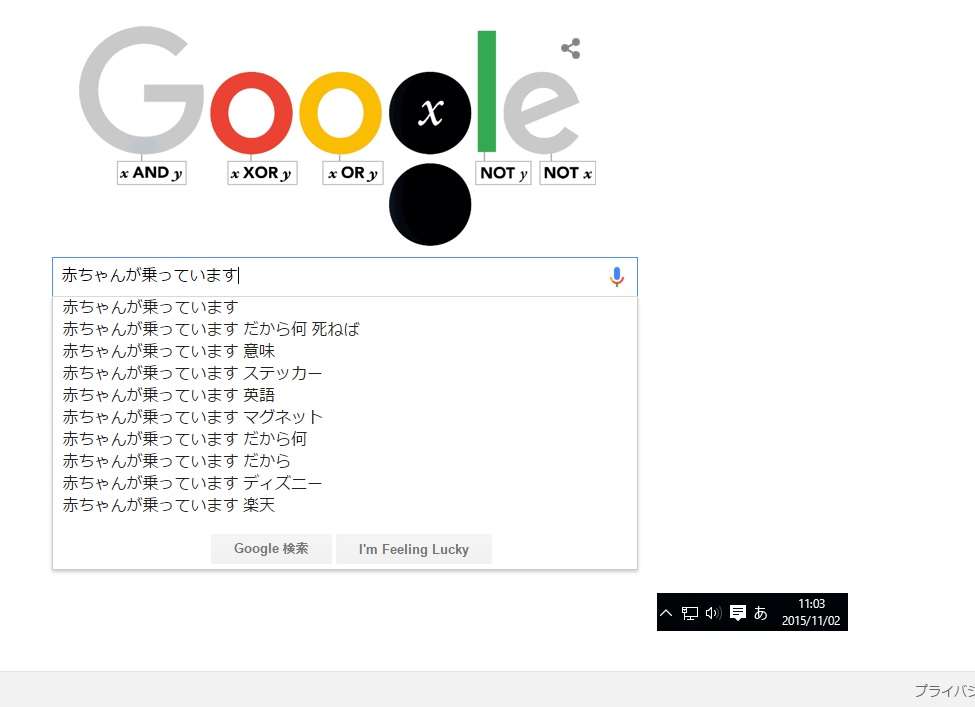Show hidden tray icons with the chevron
This screenshot has width=975, height=707.
click(666, 613)
